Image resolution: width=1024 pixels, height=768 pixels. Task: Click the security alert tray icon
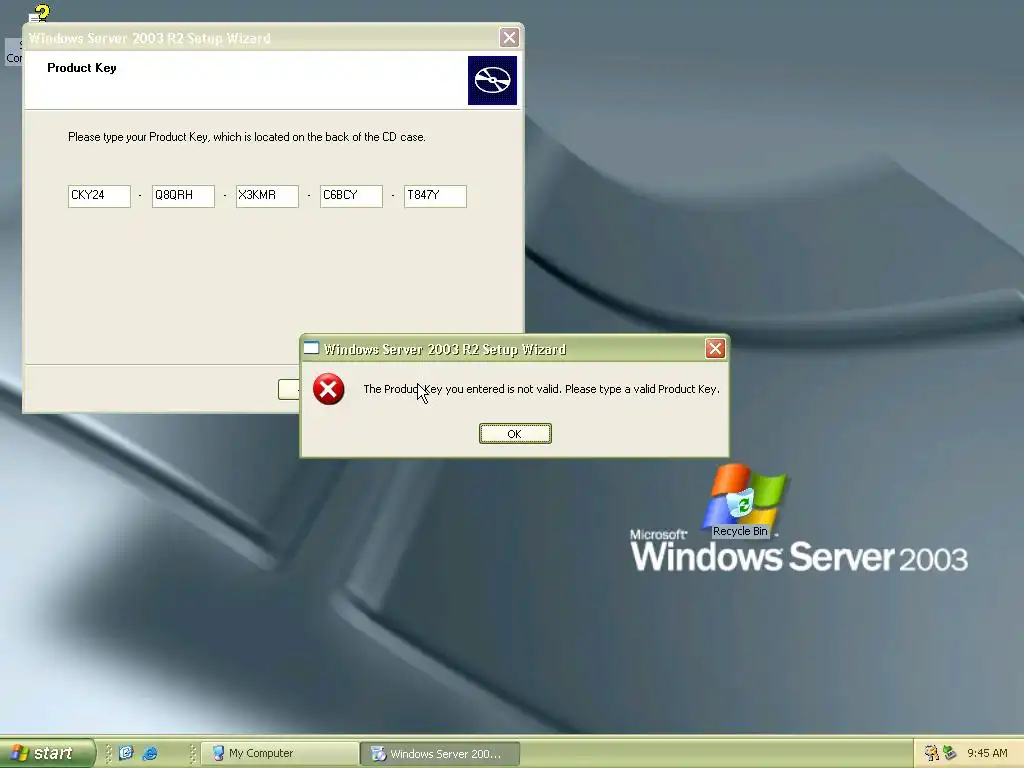[931, 753]
